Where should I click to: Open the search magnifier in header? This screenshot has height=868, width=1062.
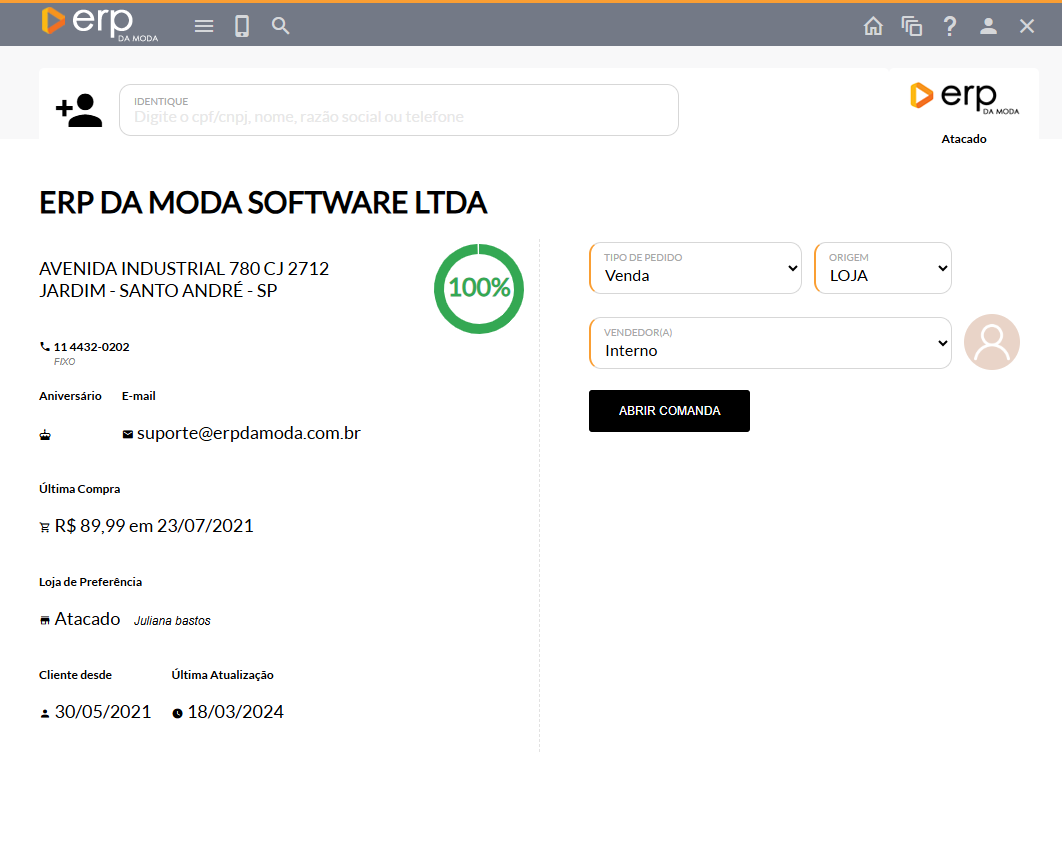click(x=281, y=26)
